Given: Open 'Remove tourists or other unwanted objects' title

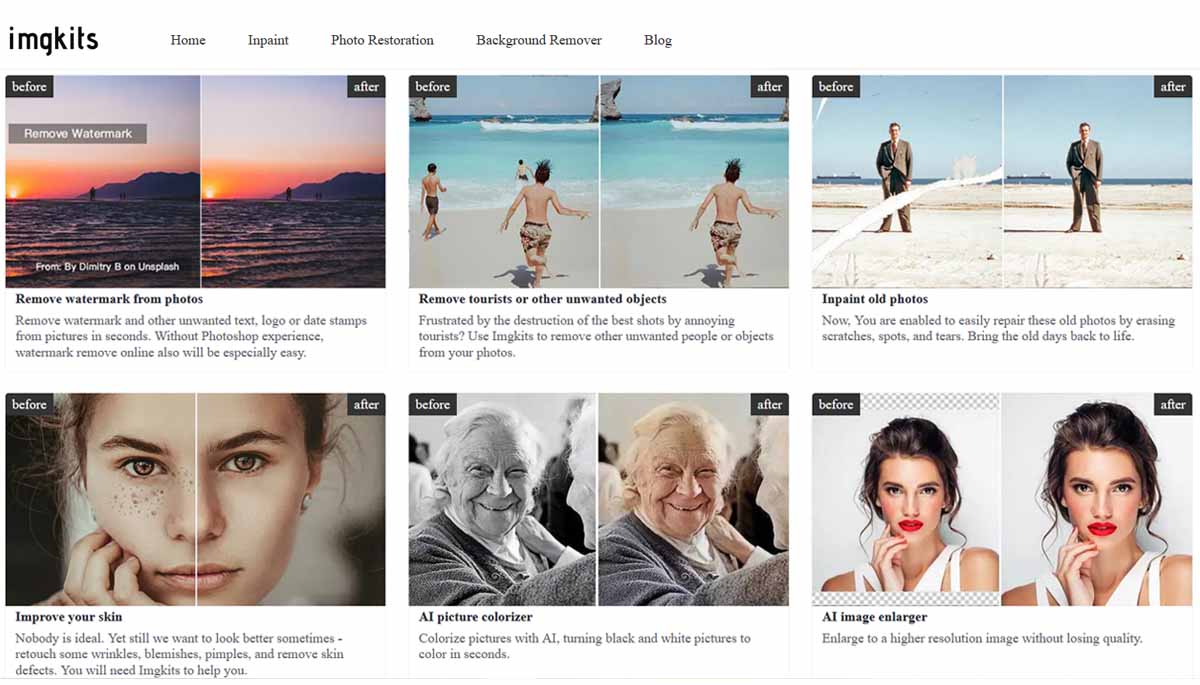Looking at the screenshot, I should tap(543, 299).
